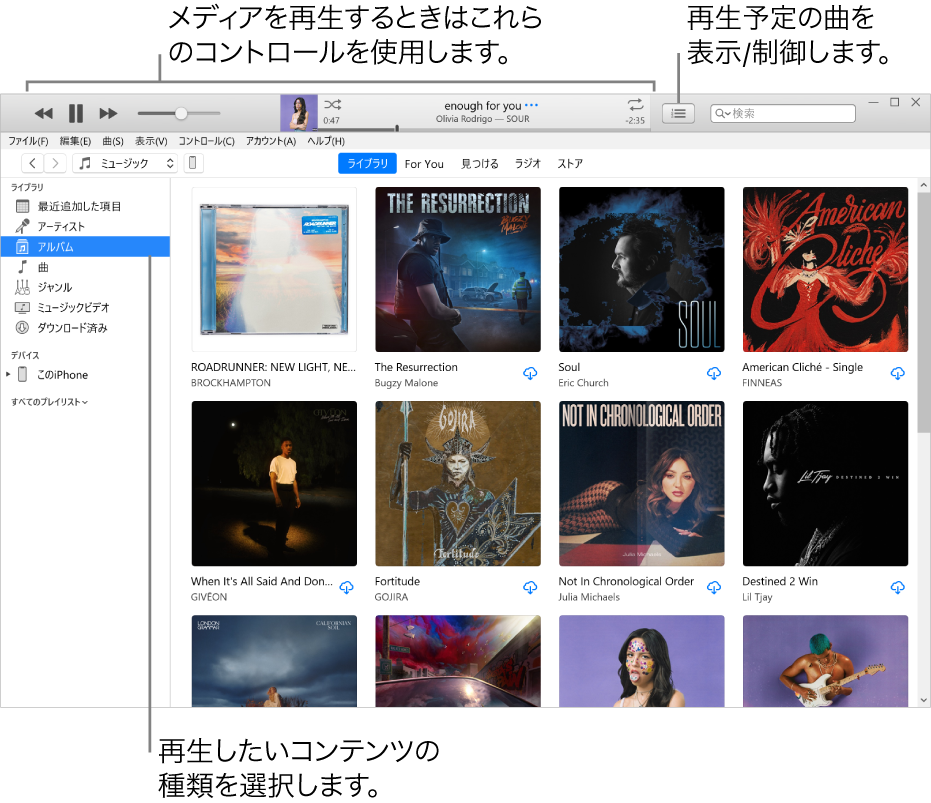Download When It's All Said And Done cloud icon
This screenshot has height=803, width=931.
346,587
